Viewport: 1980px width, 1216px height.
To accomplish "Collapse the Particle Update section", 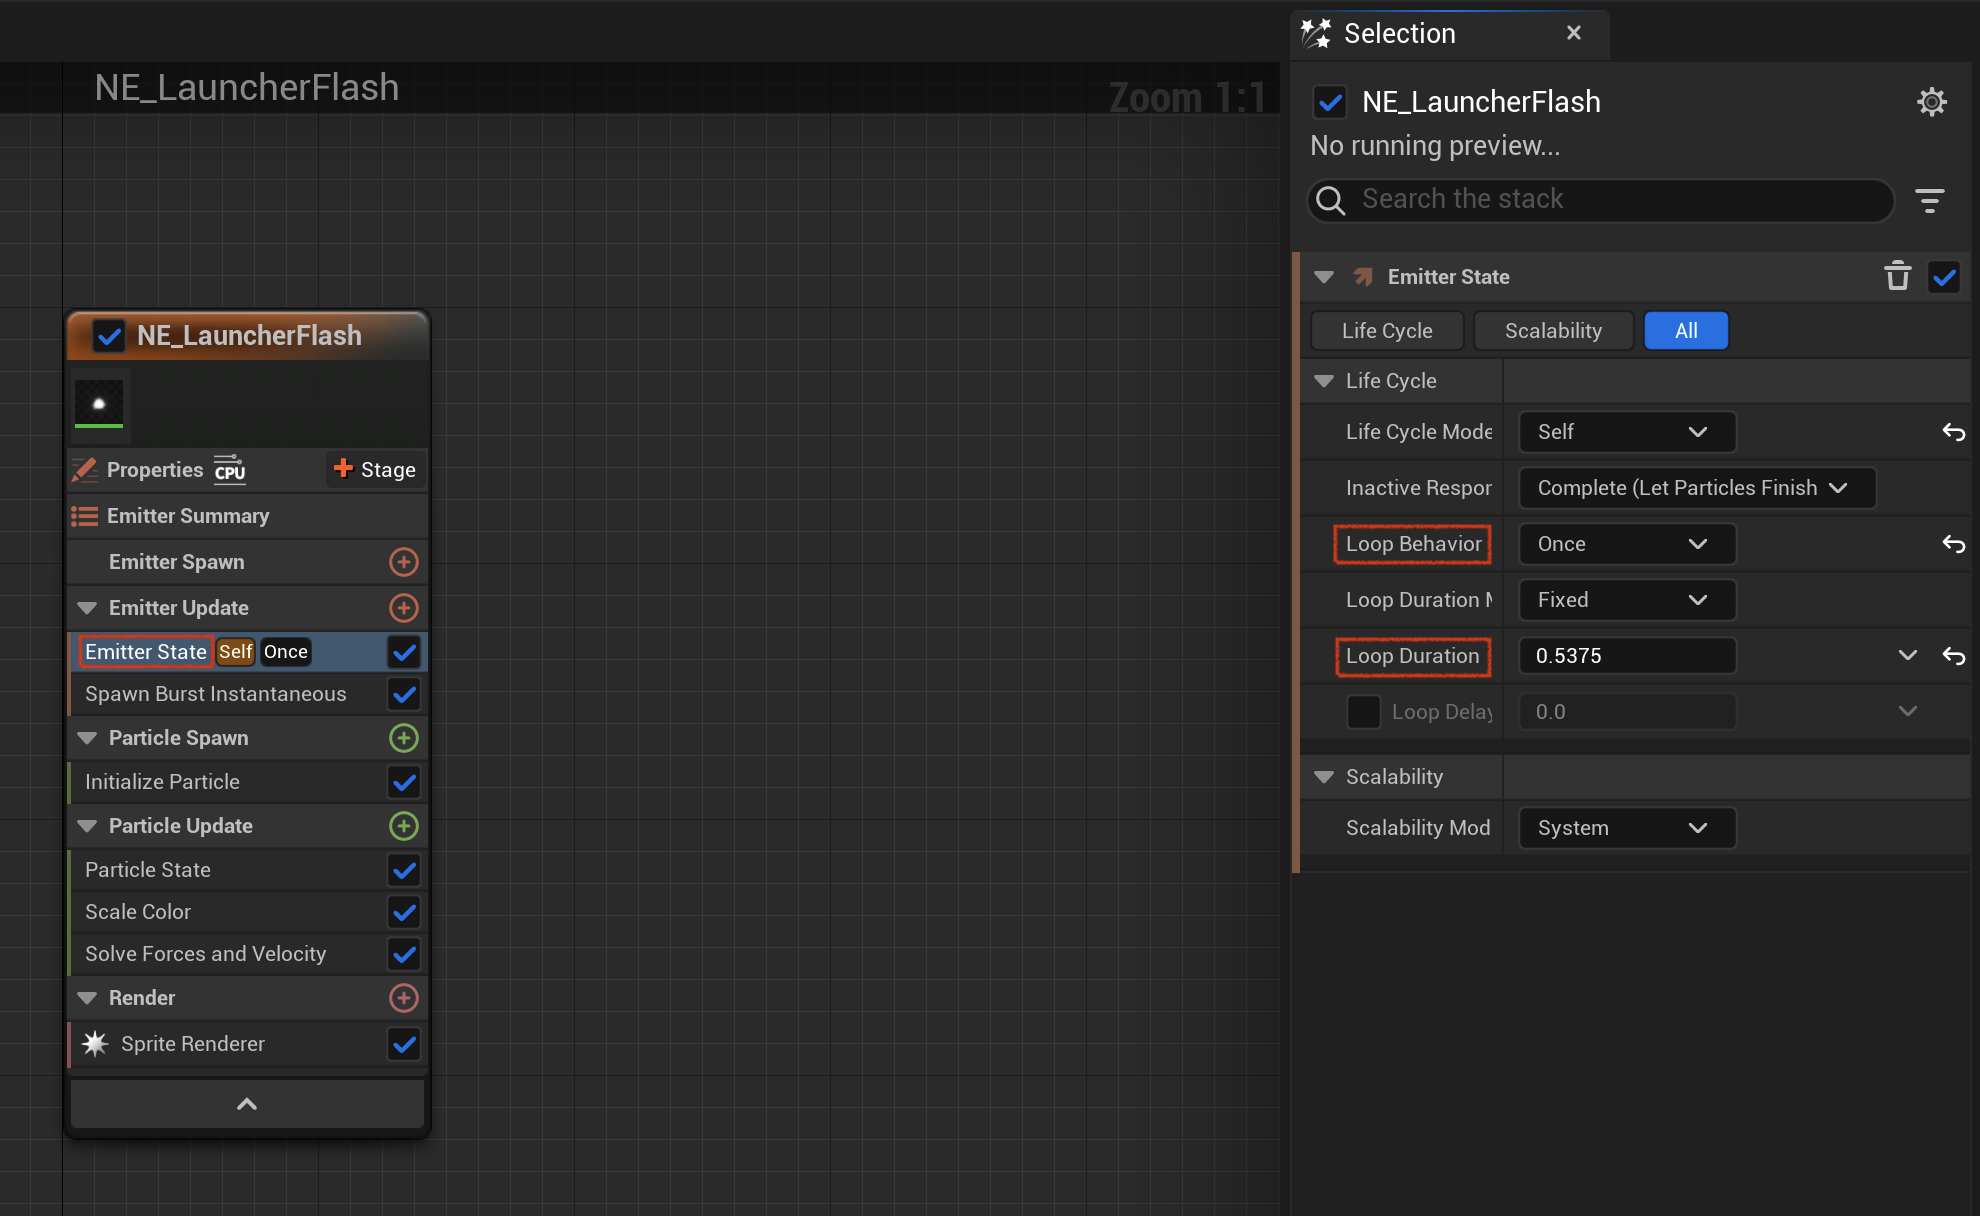I will (87, 826).
